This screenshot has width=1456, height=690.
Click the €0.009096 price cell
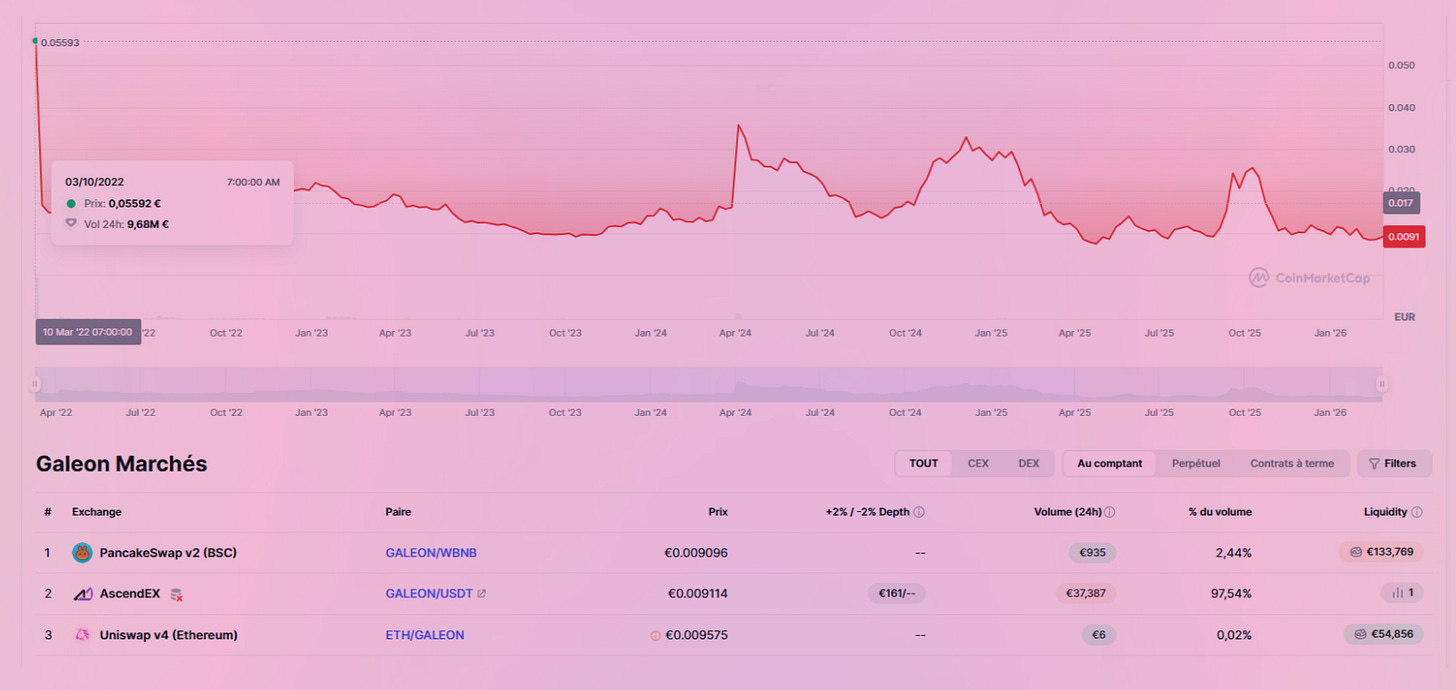696,552
